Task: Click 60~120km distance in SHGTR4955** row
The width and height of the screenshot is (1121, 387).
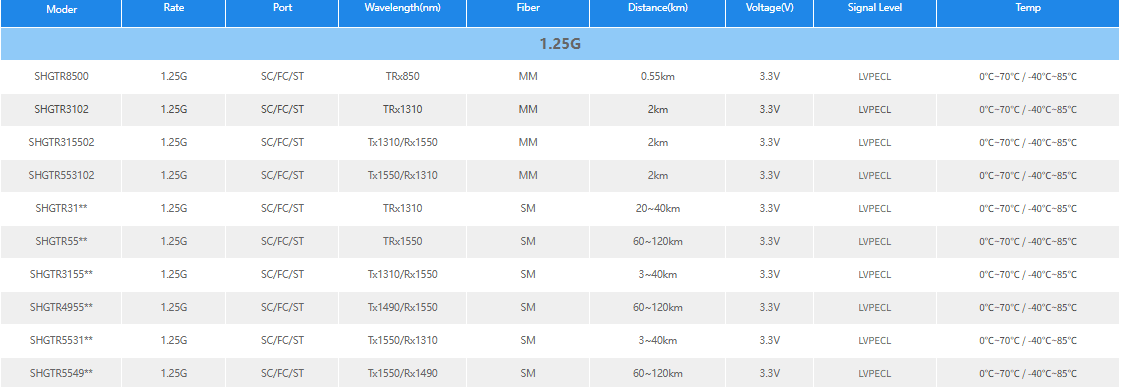Action: tap(658, 307)
